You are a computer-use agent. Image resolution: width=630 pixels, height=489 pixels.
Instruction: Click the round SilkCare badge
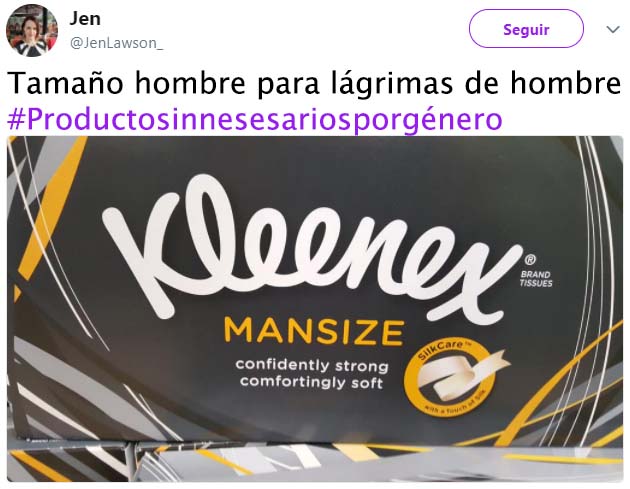coord(449,378)
